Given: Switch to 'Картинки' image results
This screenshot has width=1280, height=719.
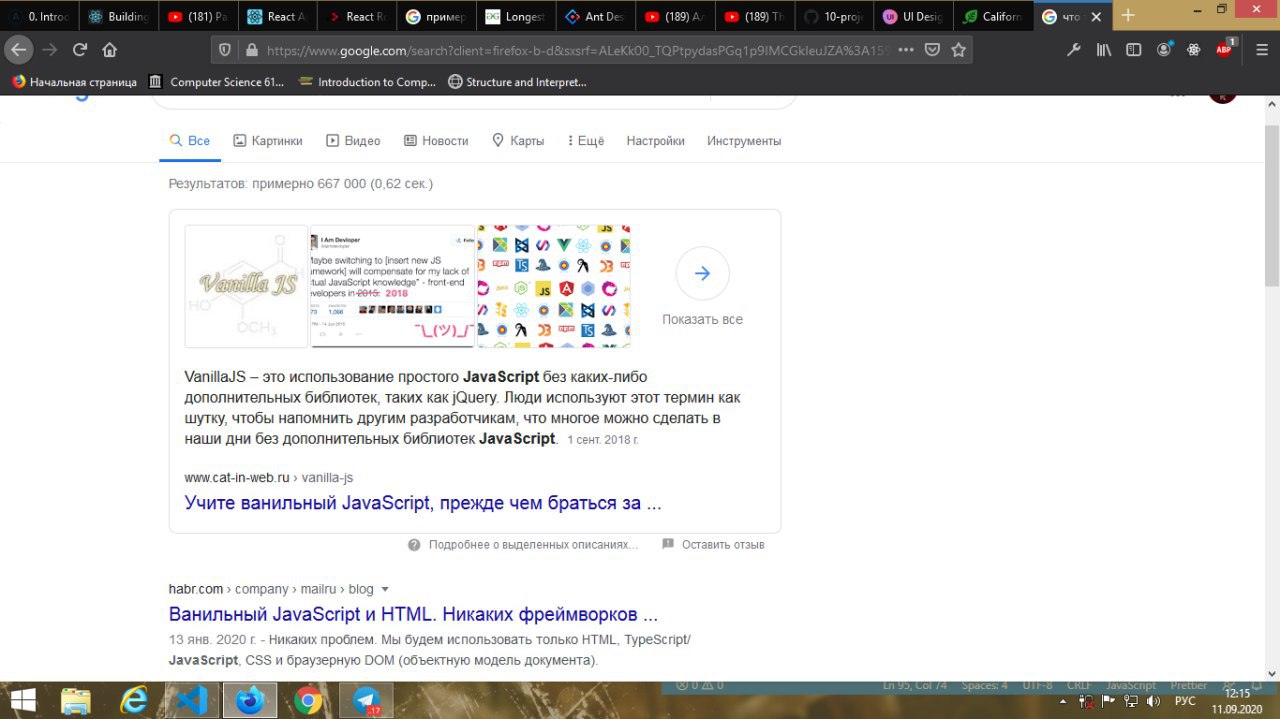Looking at the screenshot, I should point(267,141).
